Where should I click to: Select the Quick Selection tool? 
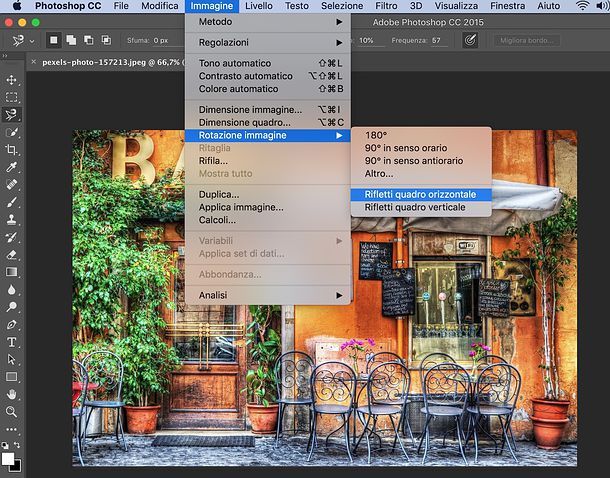click(x=11, y=132)
